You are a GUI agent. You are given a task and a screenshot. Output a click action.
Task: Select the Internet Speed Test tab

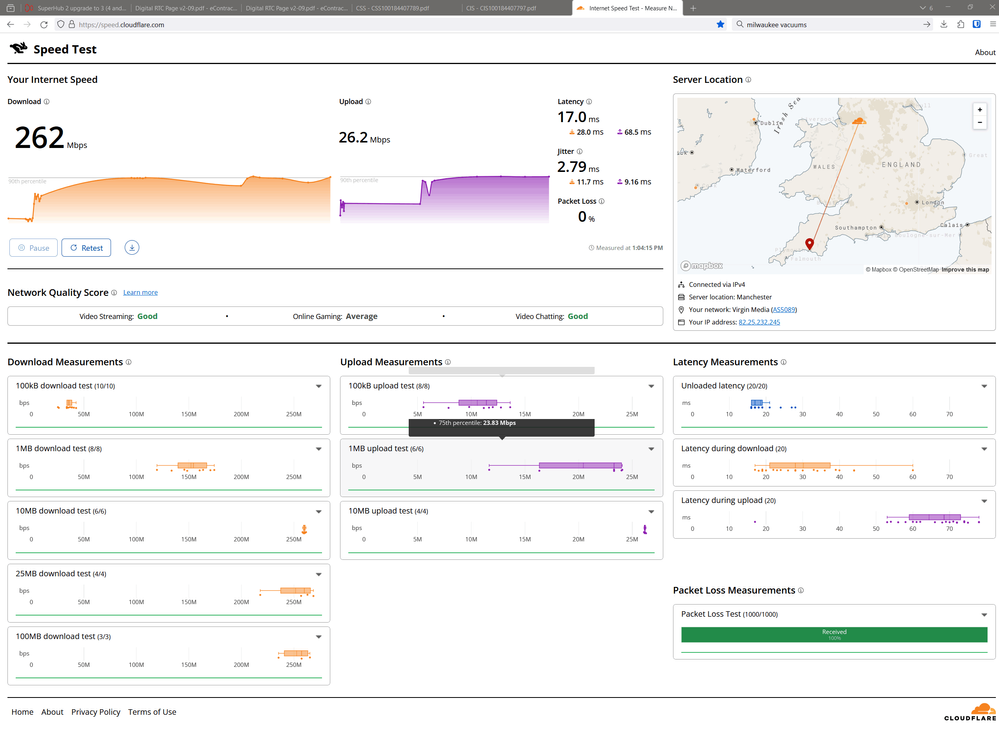coord(627,8)
